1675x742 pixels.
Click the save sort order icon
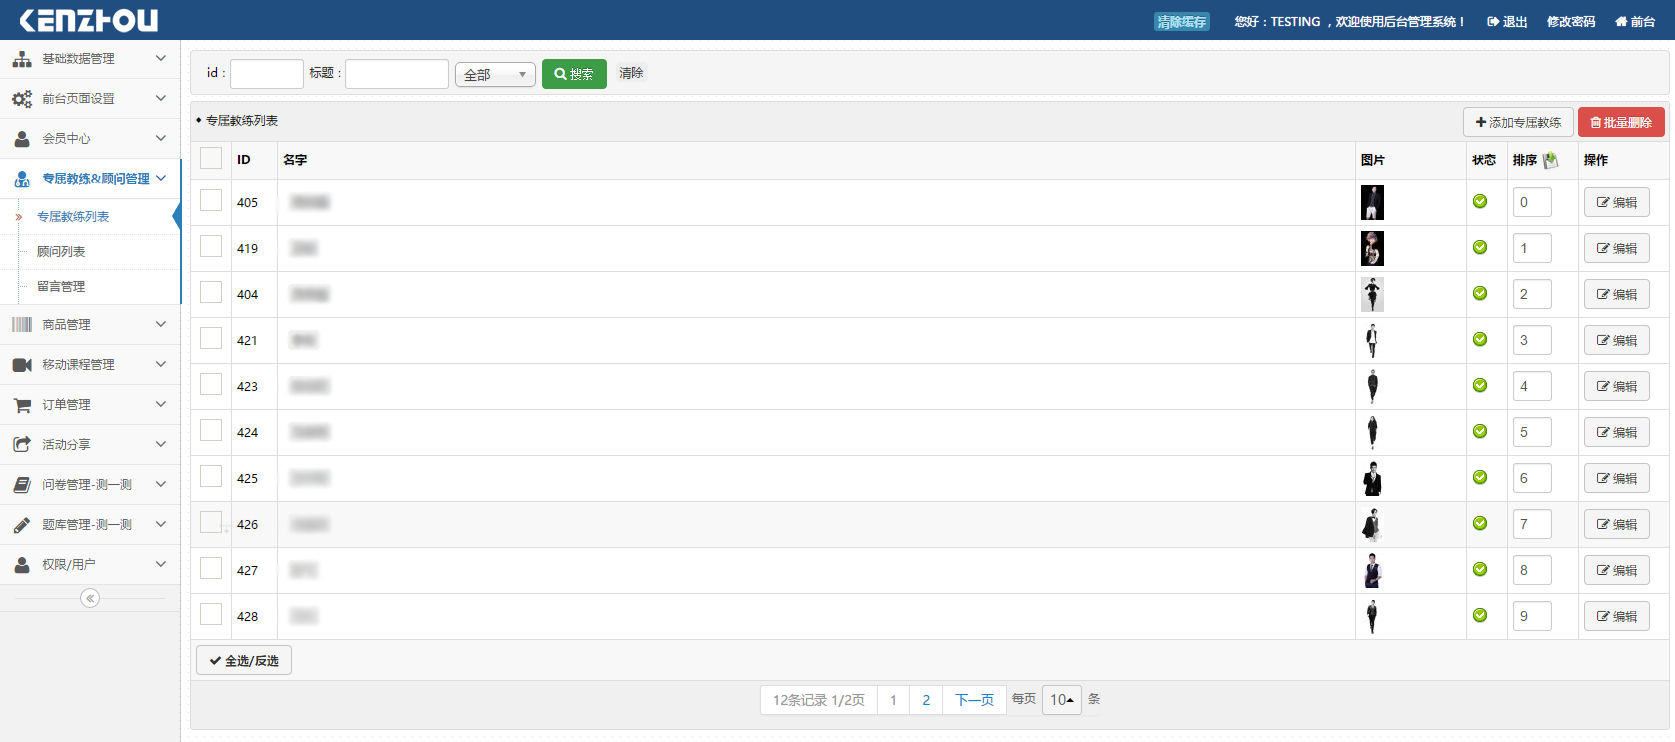click(x=1550, y=160)
